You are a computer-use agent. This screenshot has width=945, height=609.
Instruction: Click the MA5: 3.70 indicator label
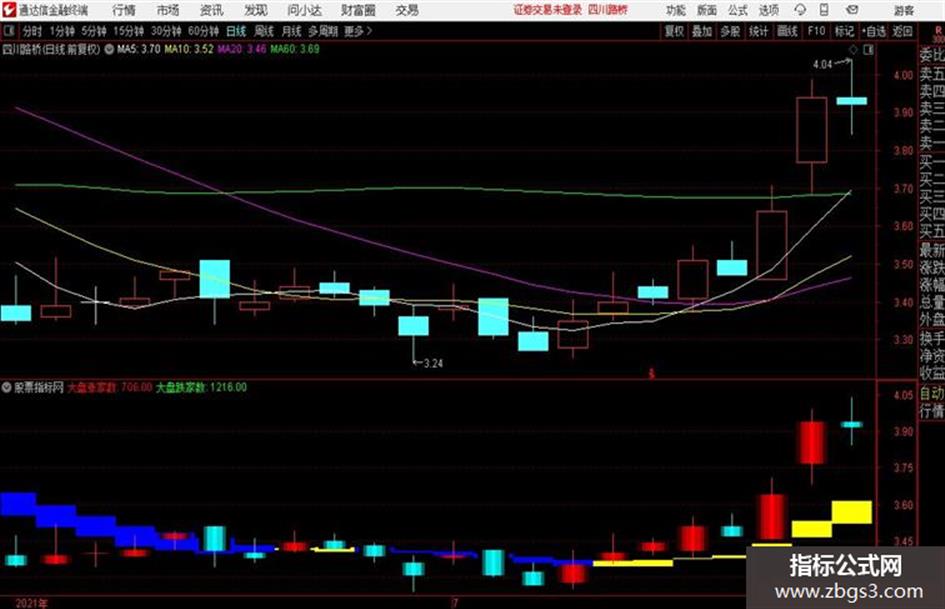pyautogui.click(x=139, y=49)
